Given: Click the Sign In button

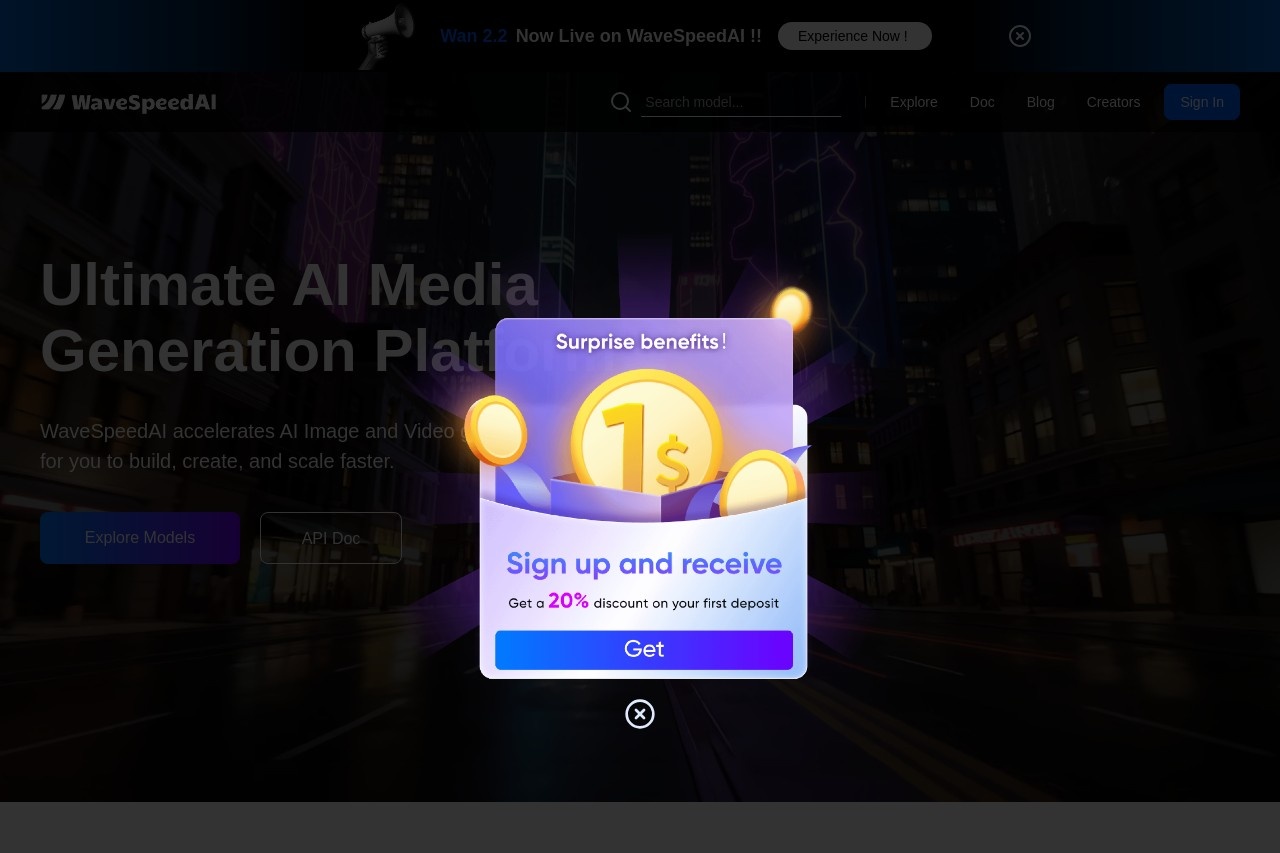Looking at the screenshot, I should [x=1202, y=102].
